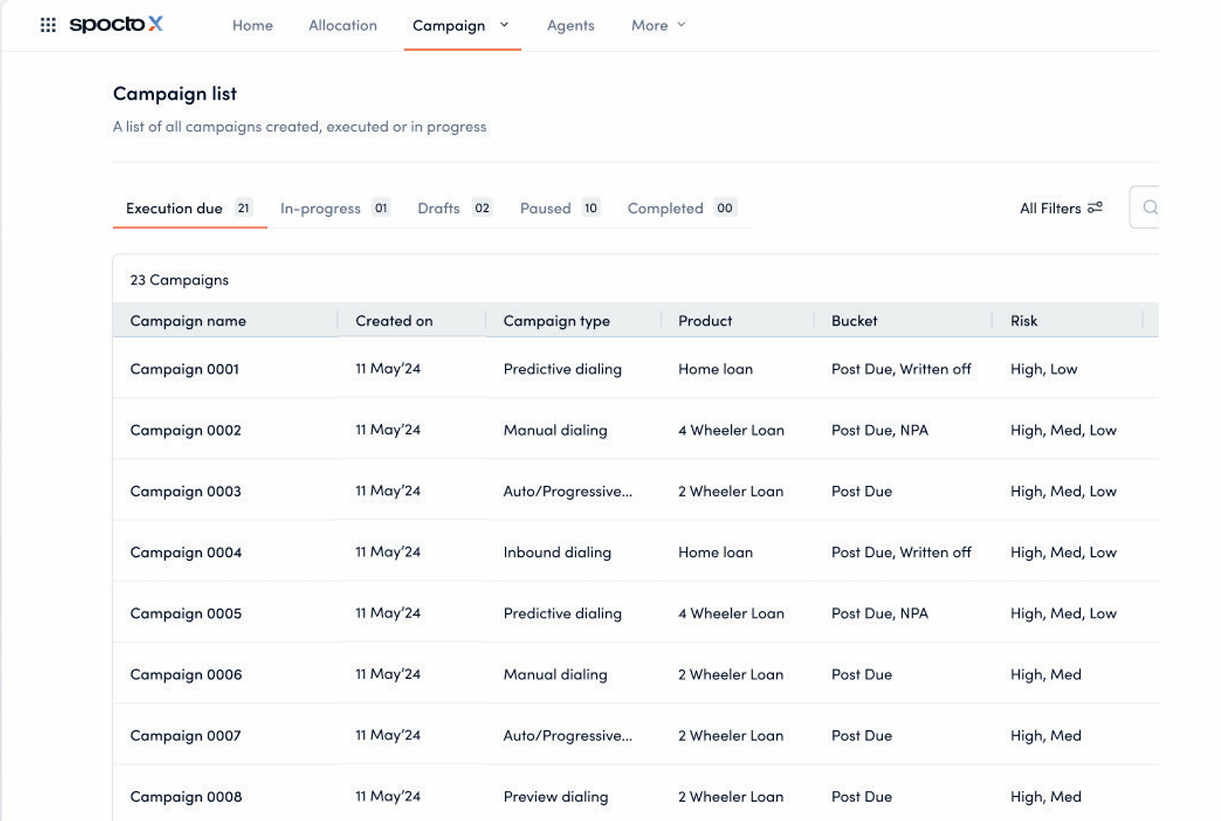The height and width of the screenshot is (821, 1221).
Task: Go to the Home menu
Action: click(252, 25)
